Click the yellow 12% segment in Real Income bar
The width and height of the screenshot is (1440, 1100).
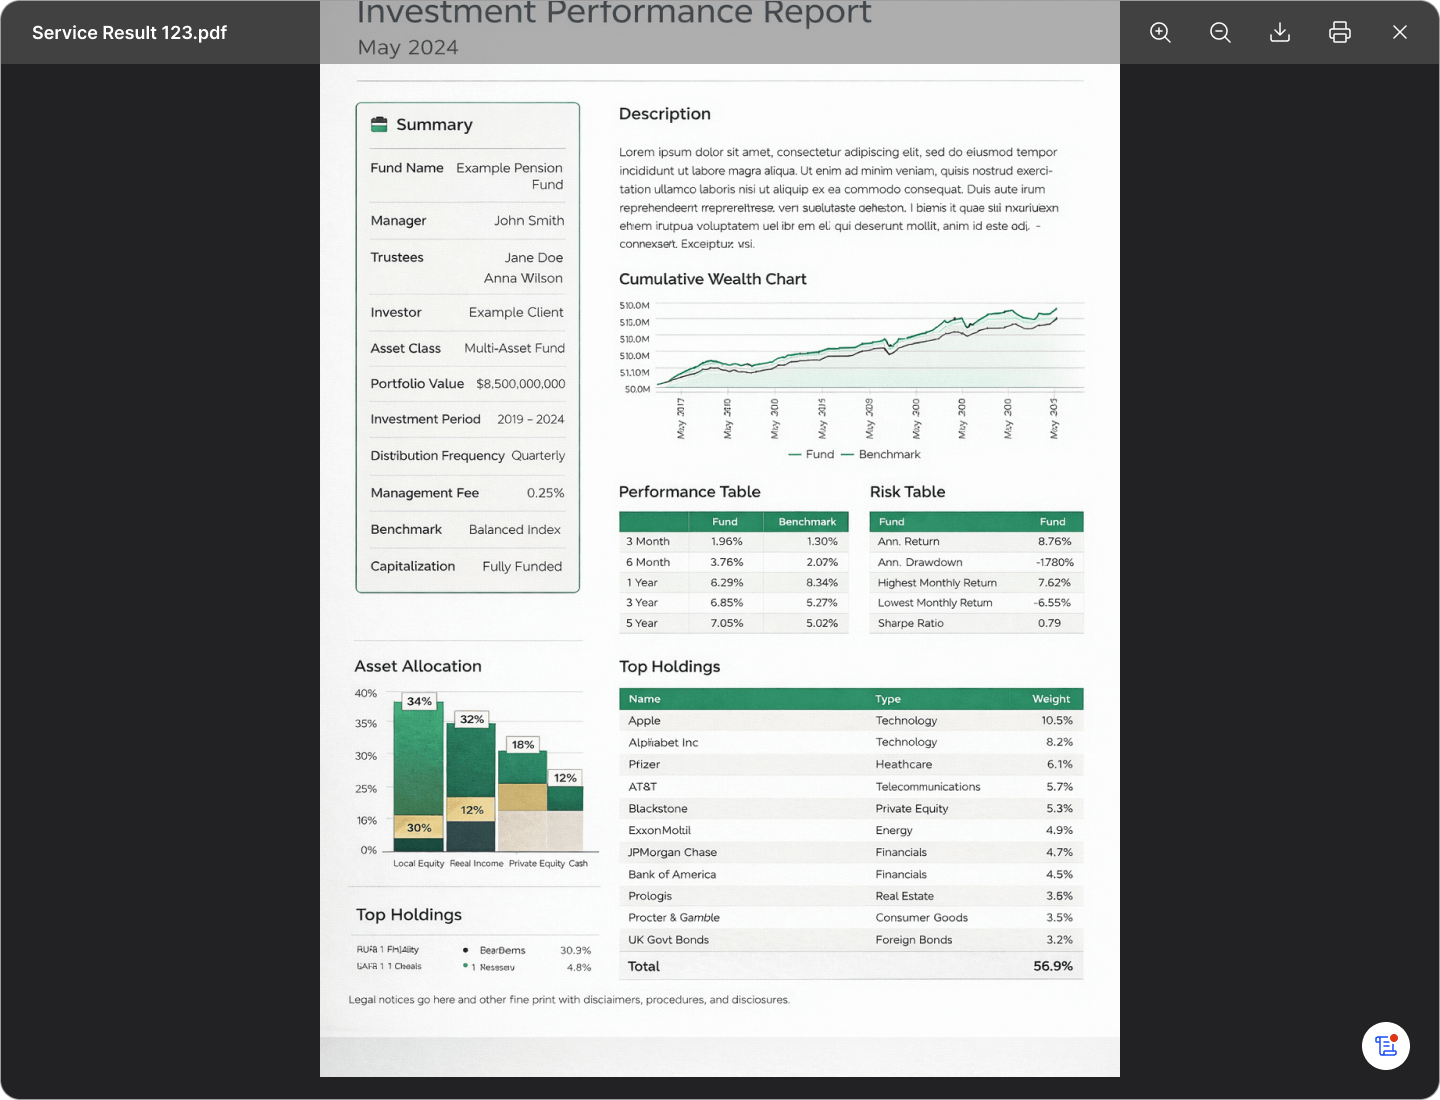(471, 810)
